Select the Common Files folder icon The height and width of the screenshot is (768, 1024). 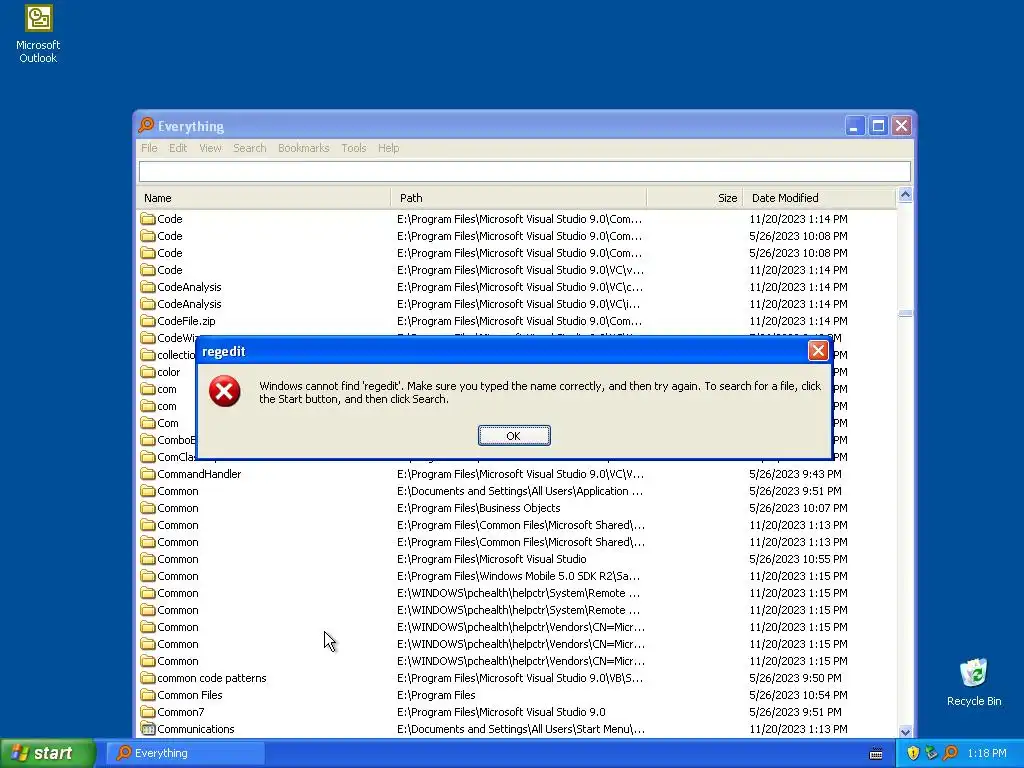[148, 695]
